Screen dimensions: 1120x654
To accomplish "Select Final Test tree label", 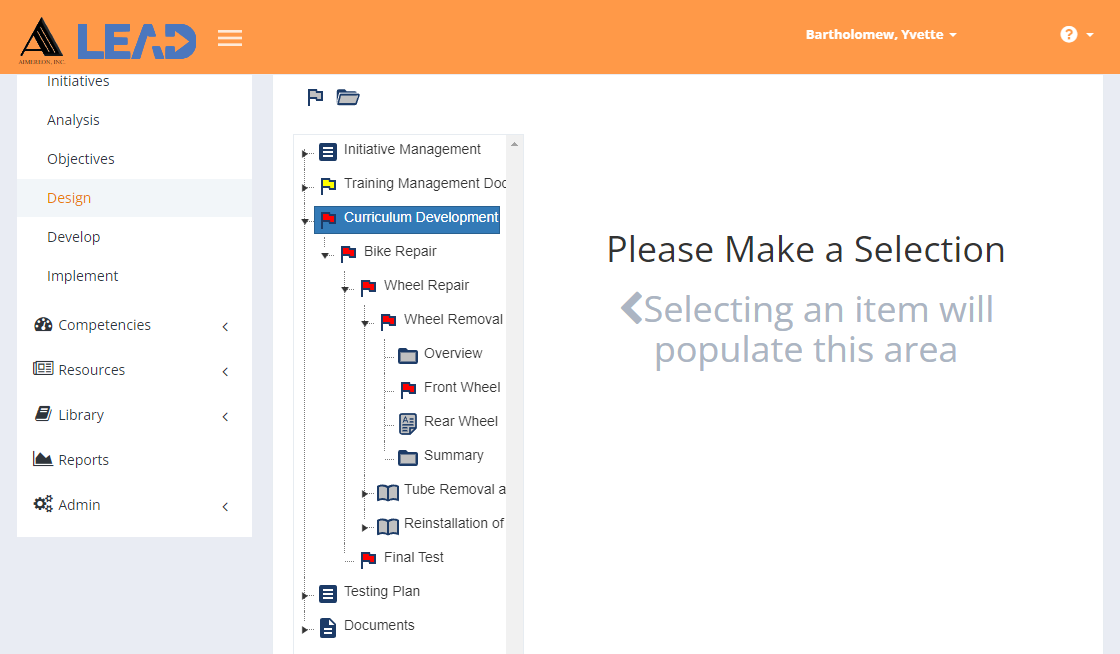I will click(414, 557).
